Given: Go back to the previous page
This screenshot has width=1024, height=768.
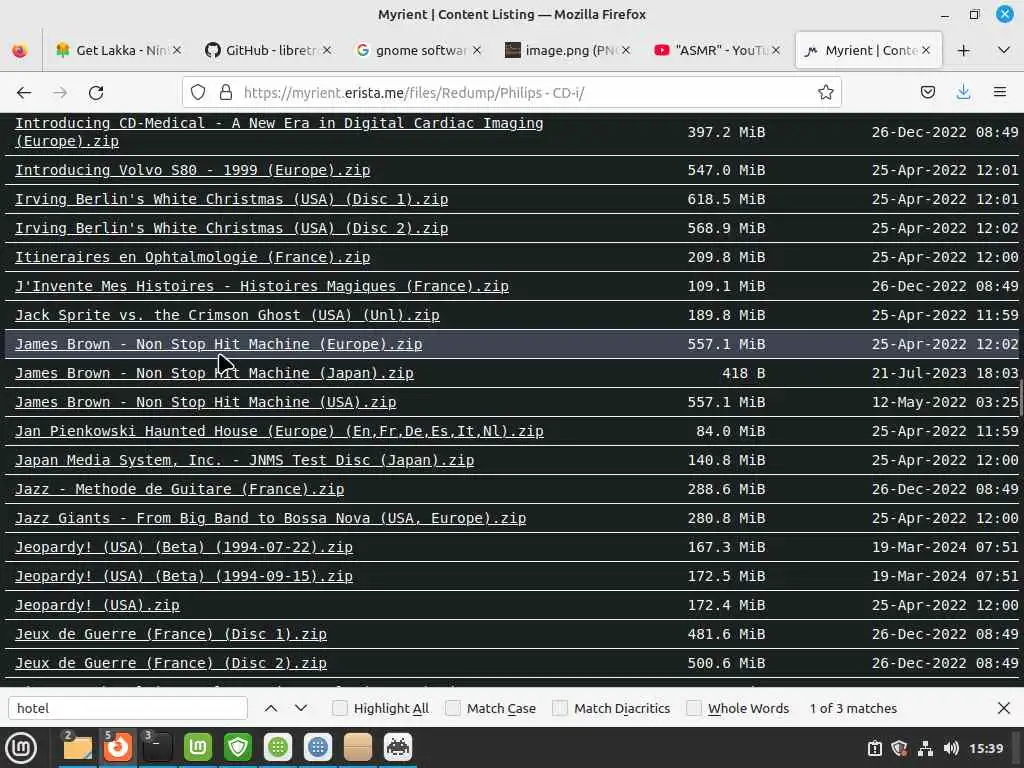Looking at the screenshot, I should [24, 93].
